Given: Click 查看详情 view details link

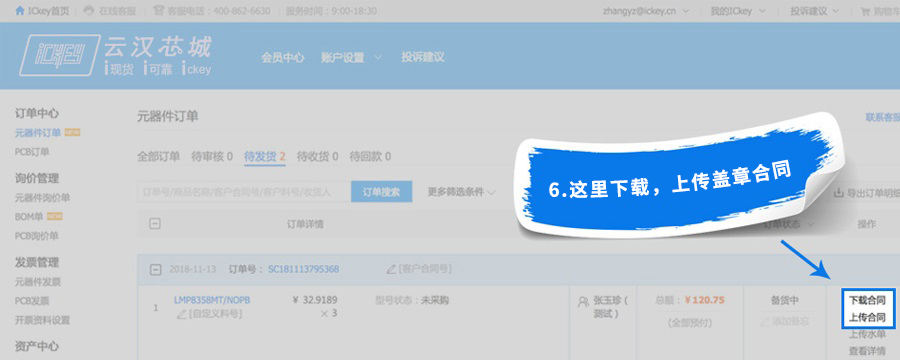Looking at the screenshot, I should (867, 351).
